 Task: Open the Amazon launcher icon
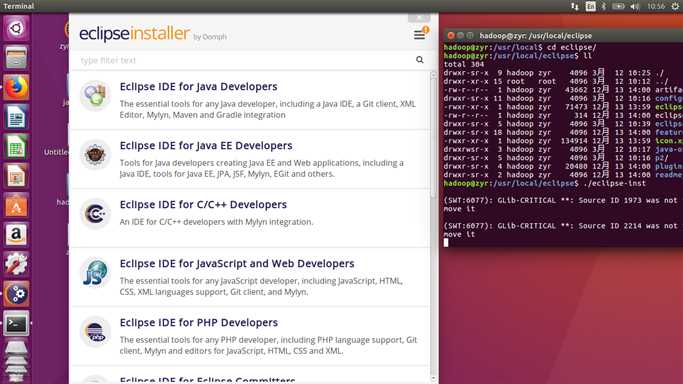click(16, 235)
